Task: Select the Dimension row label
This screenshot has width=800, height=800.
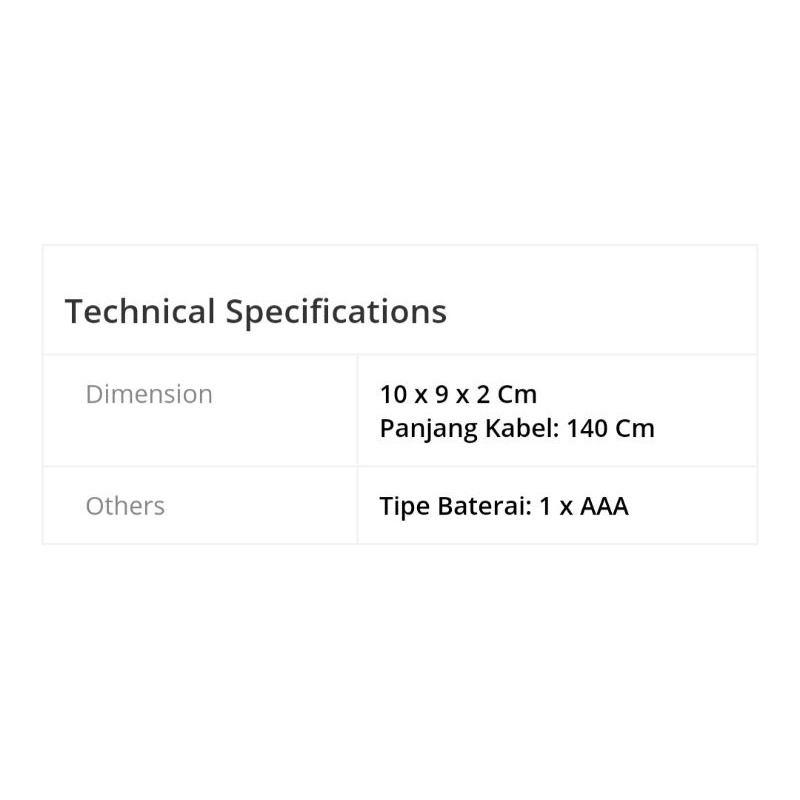Action: tap(149, 394)
